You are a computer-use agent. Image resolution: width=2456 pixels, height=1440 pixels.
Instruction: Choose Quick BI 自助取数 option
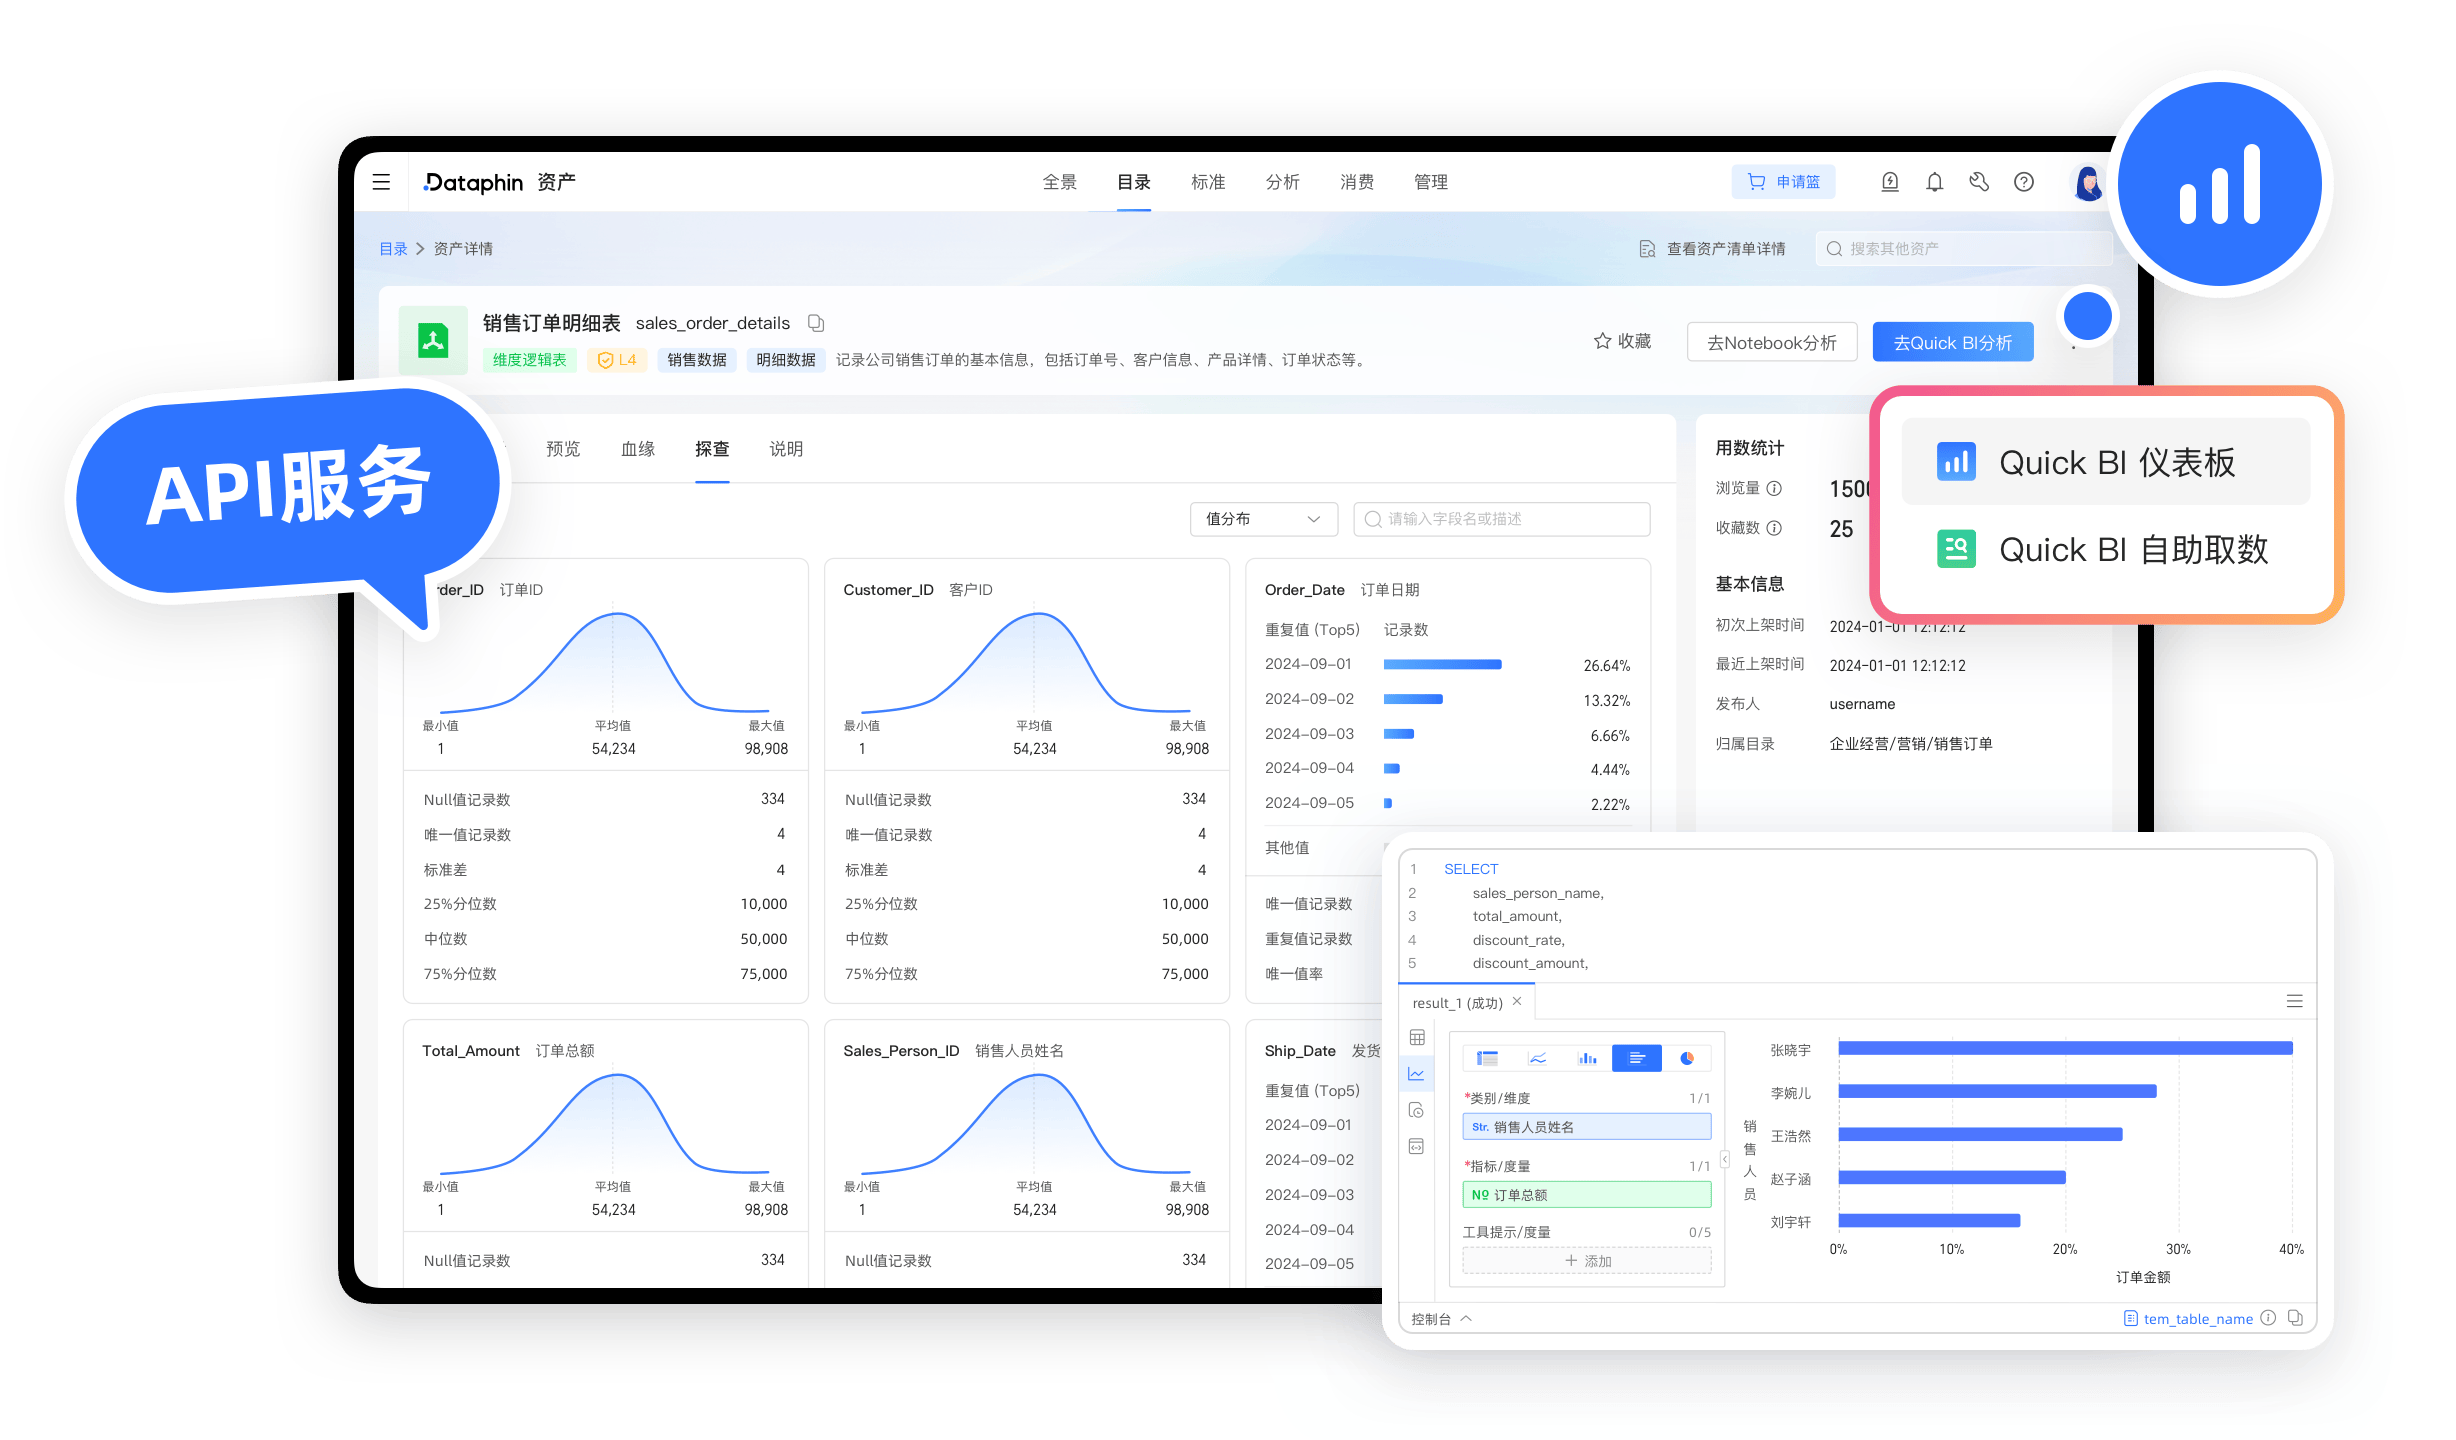pyautogui.click(x=2105, y=549)
